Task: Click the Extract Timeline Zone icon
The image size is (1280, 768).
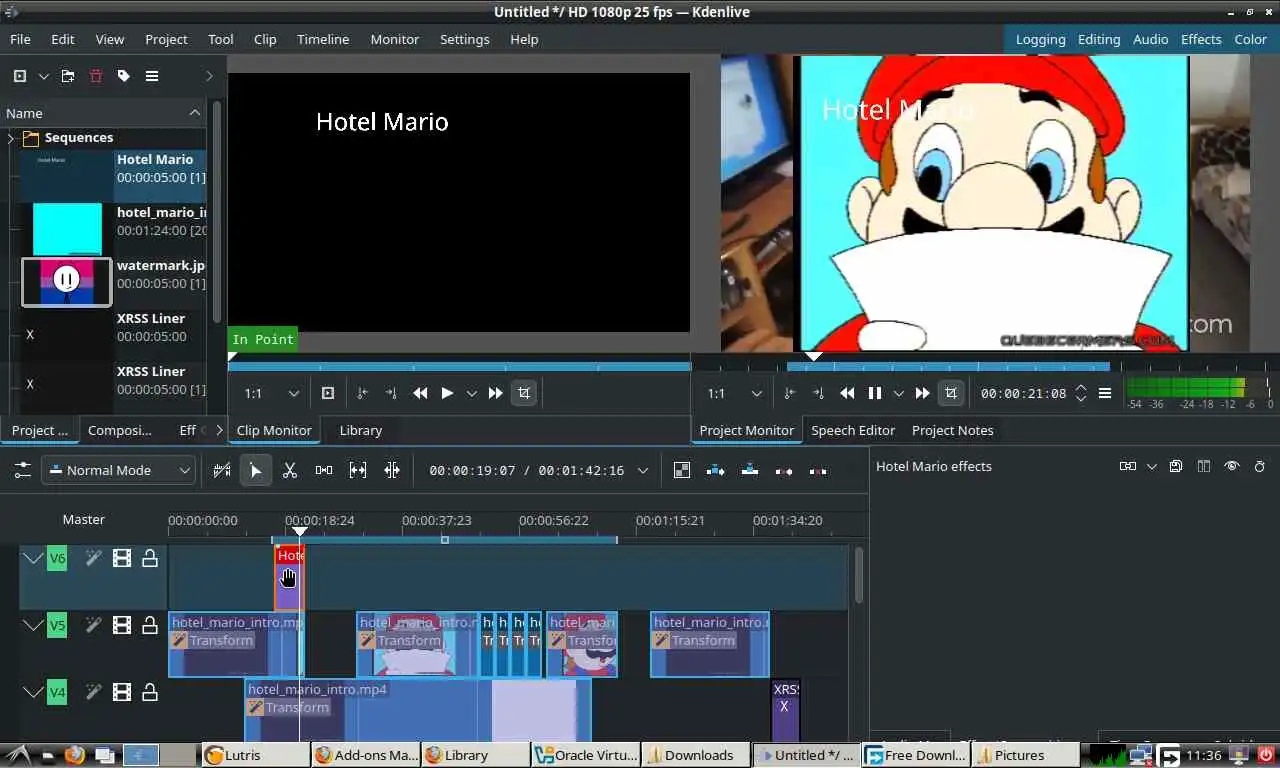Action: pos(784,470)
